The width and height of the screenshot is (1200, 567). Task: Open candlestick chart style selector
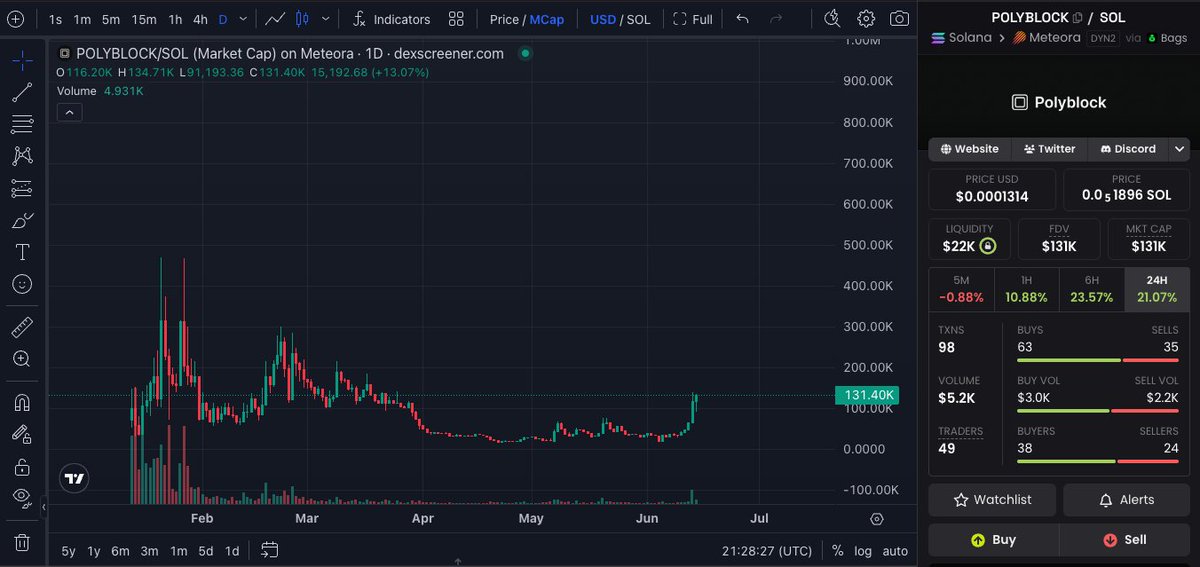302,19
